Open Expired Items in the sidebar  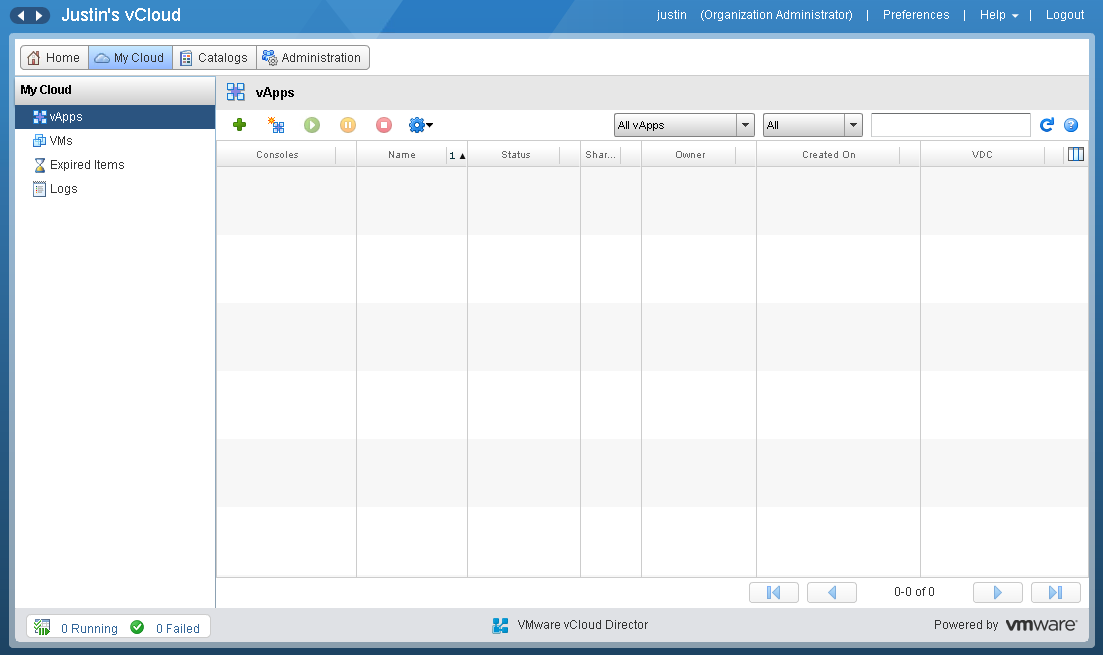point(115,165)
